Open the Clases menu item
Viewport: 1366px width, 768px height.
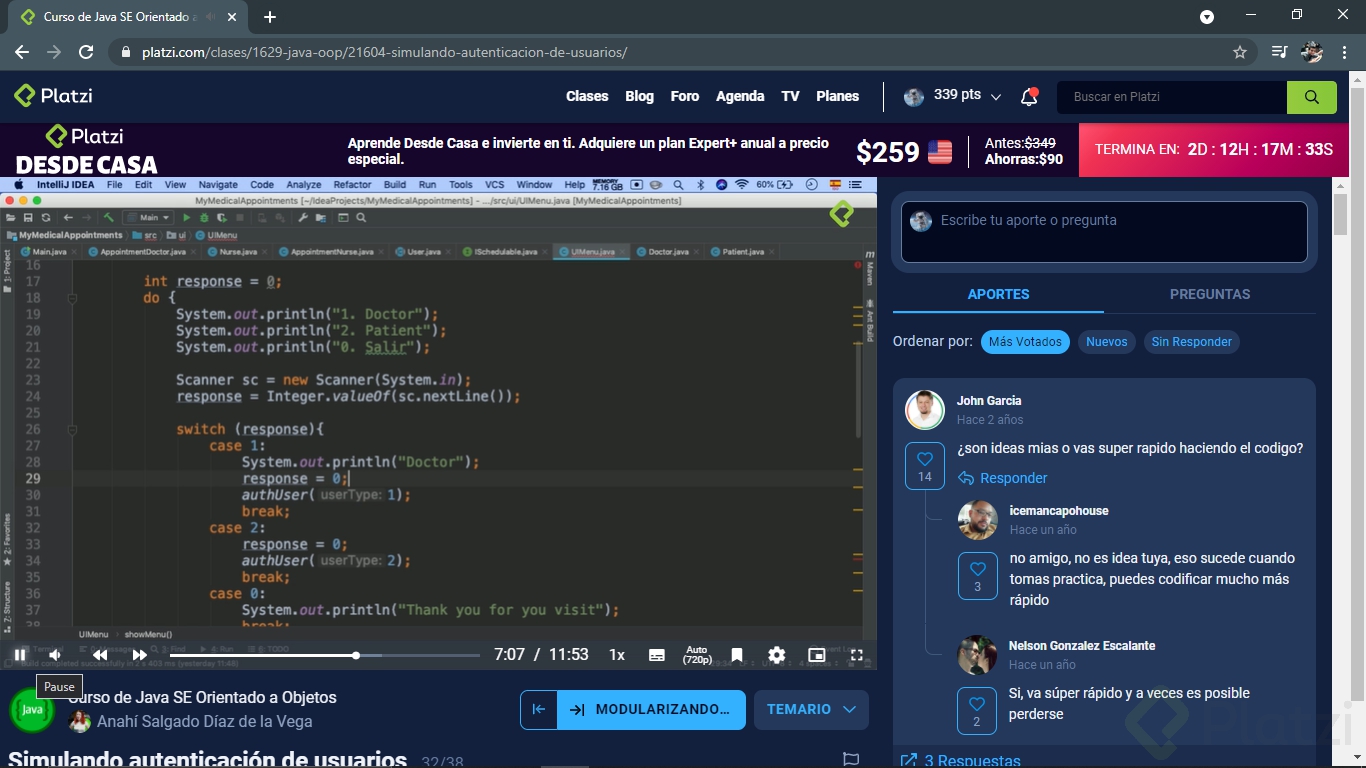[587, 96]
